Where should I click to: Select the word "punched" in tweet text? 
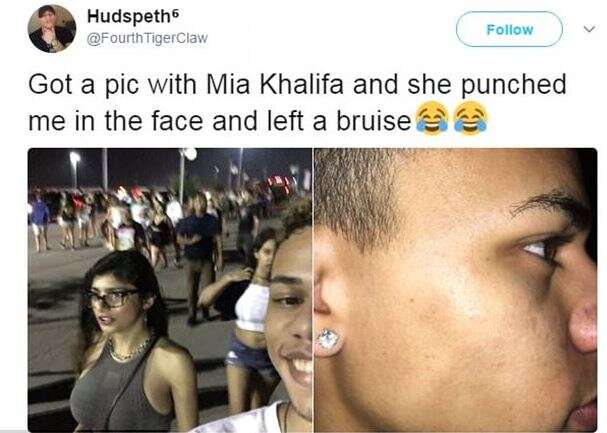[x=513, y=86]
